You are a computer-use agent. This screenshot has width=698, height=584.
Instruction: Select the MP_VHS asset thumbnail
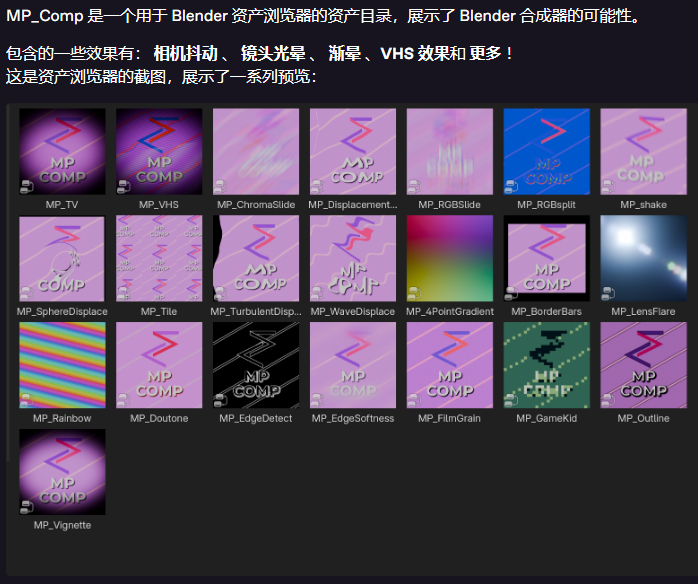(159, 151)
